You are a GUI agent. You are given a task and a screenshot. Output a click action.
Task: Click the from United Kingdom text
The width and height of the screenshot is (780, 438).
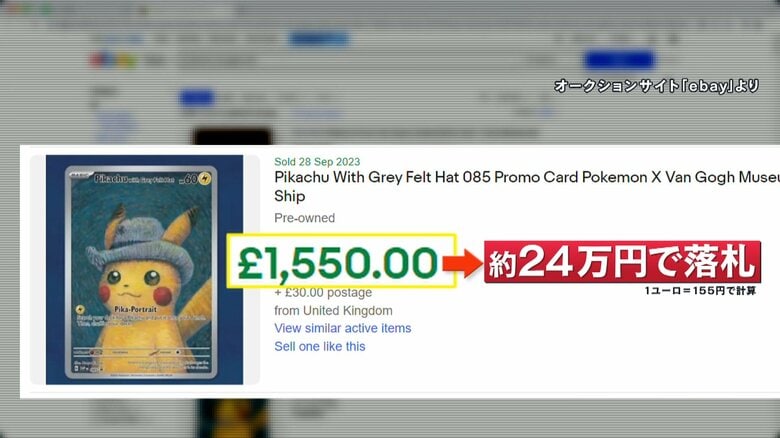(333, 311)
